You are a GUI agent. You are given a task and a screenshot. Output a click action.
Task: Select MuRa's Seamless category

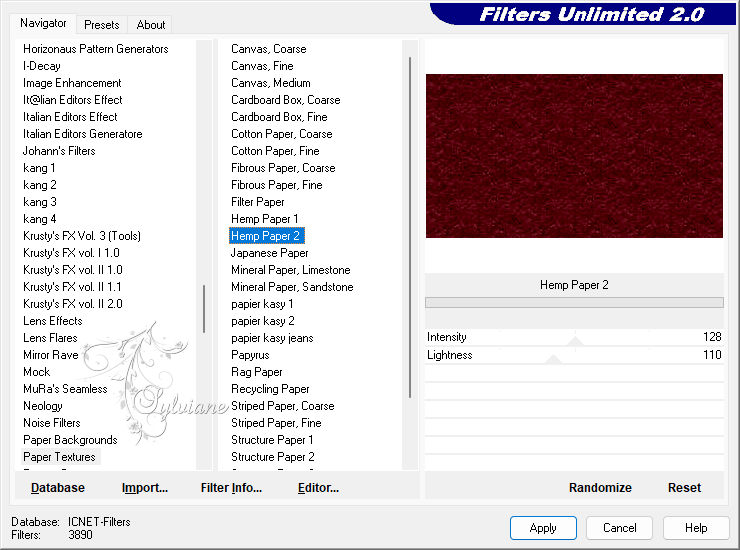[x=65, y=389]
